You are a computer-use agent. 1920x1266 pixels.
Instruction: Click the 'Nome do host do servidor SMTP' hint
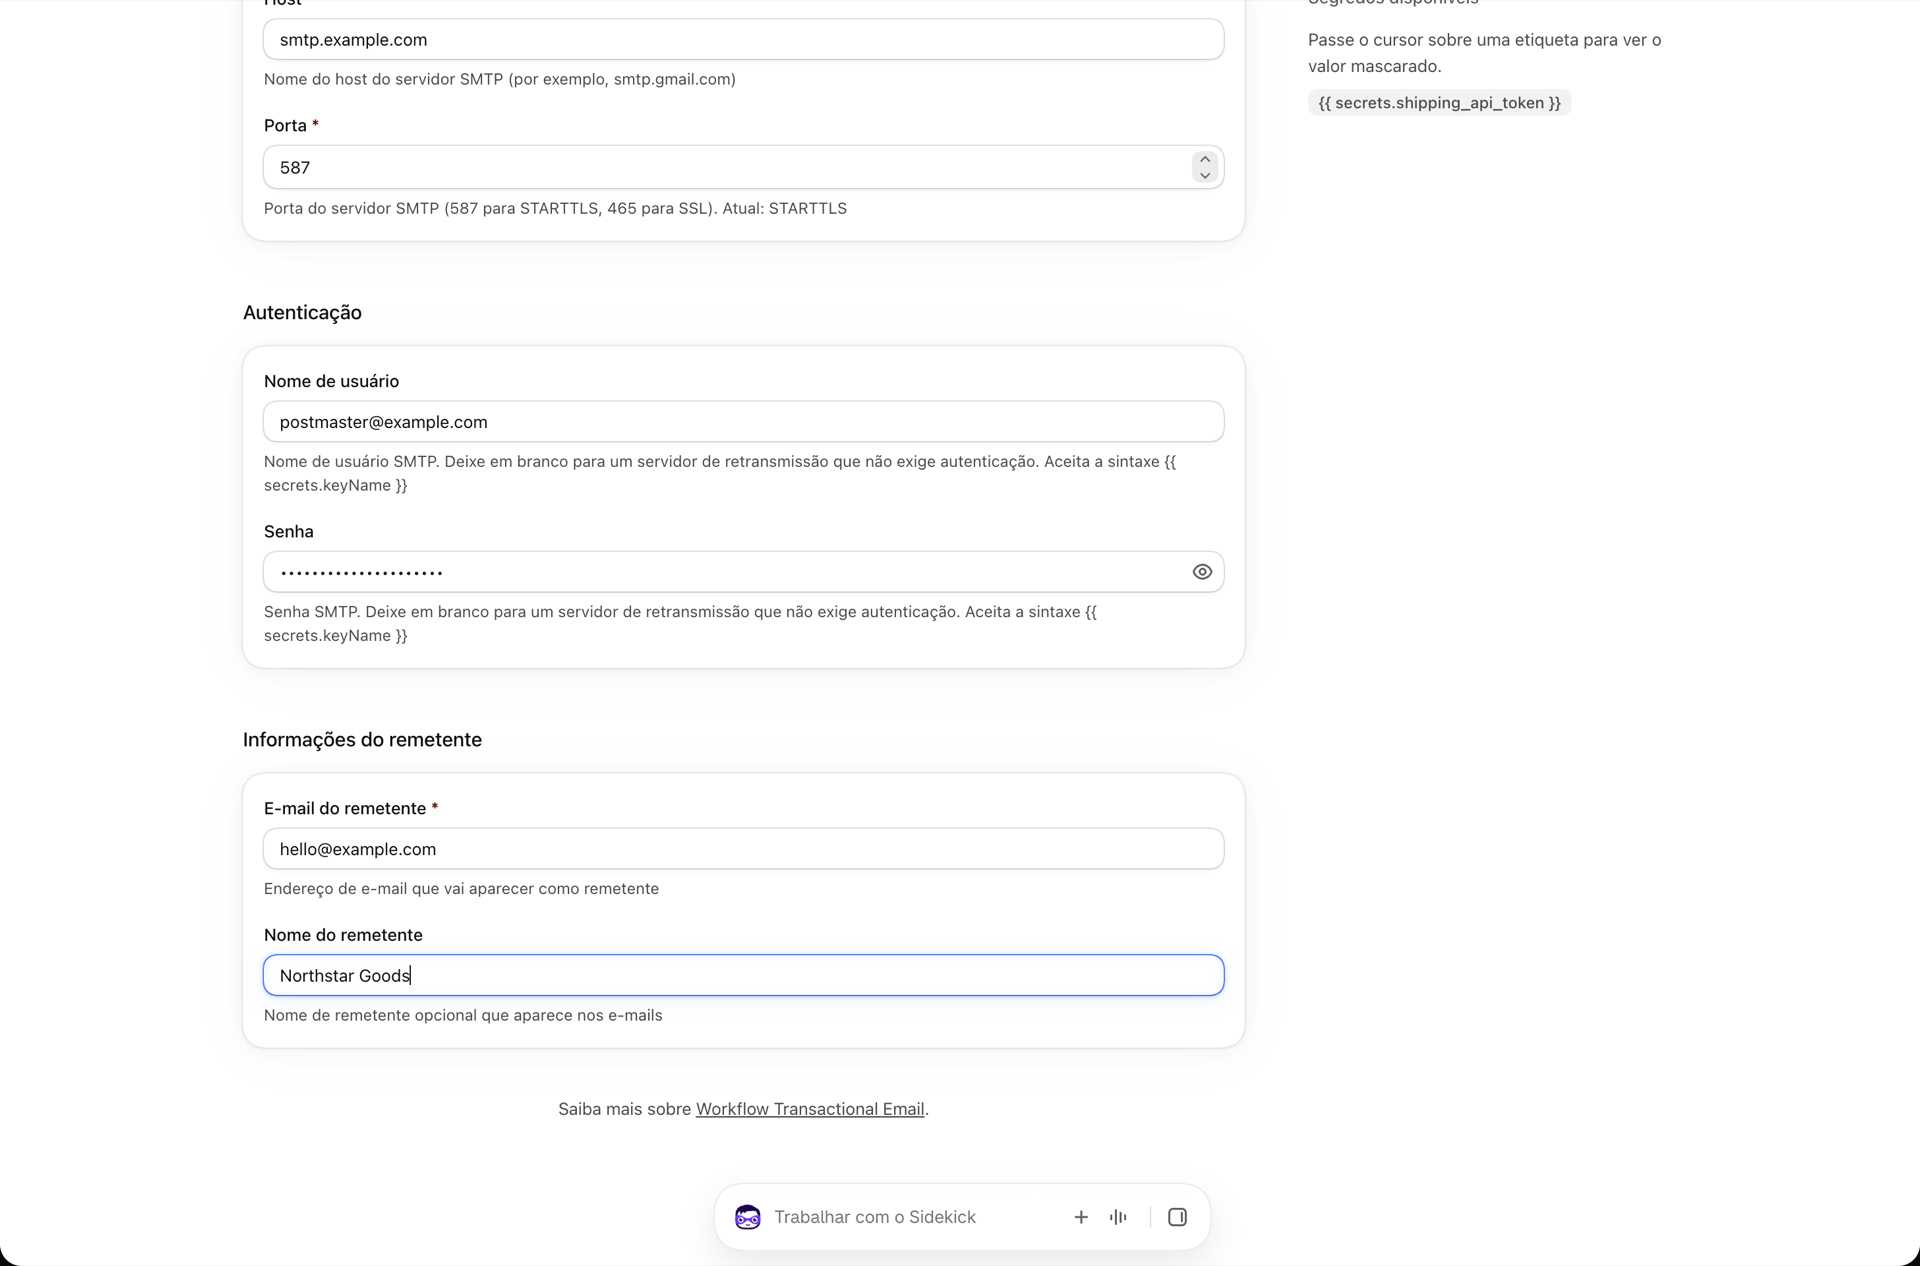(500, 79)
